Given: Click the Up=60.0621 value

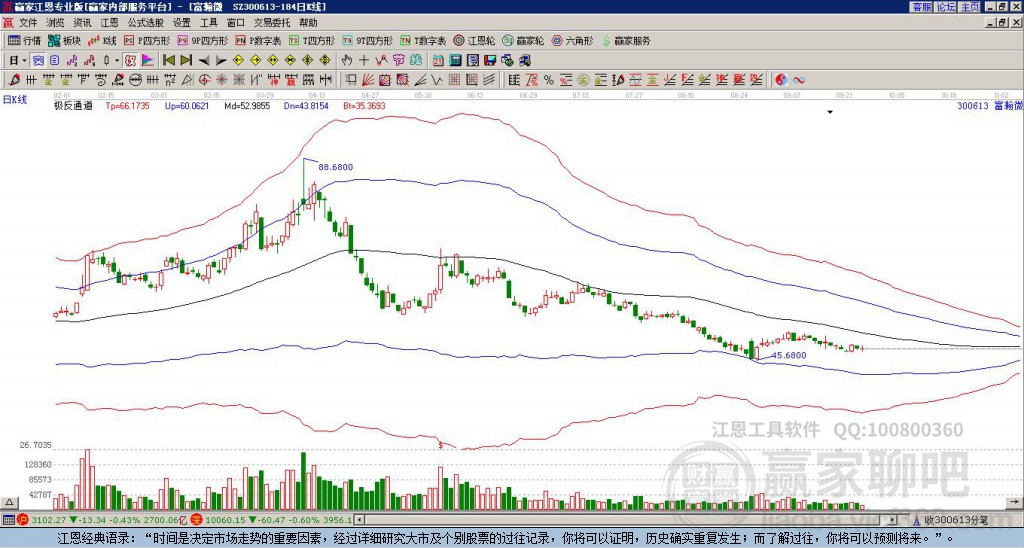Looking at the screenshot, I should click(x=187, y=105).
